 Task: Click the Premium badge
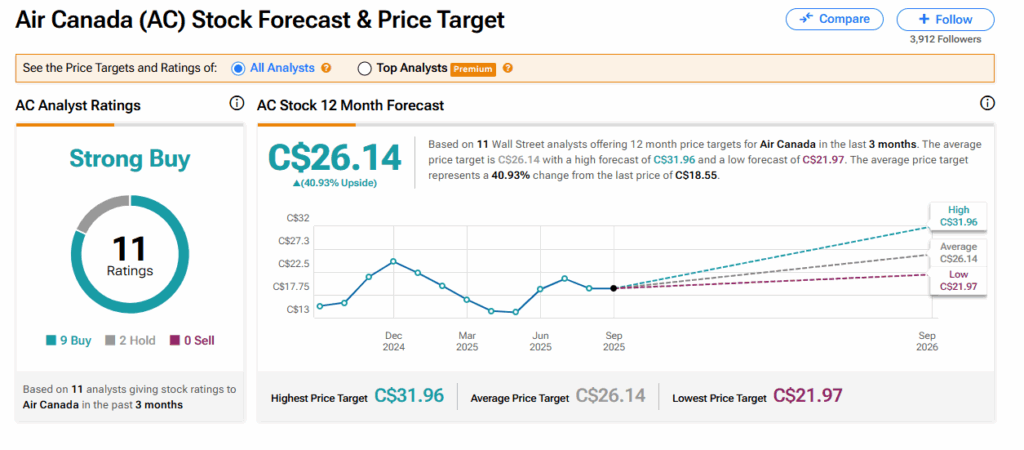point(473,69)
